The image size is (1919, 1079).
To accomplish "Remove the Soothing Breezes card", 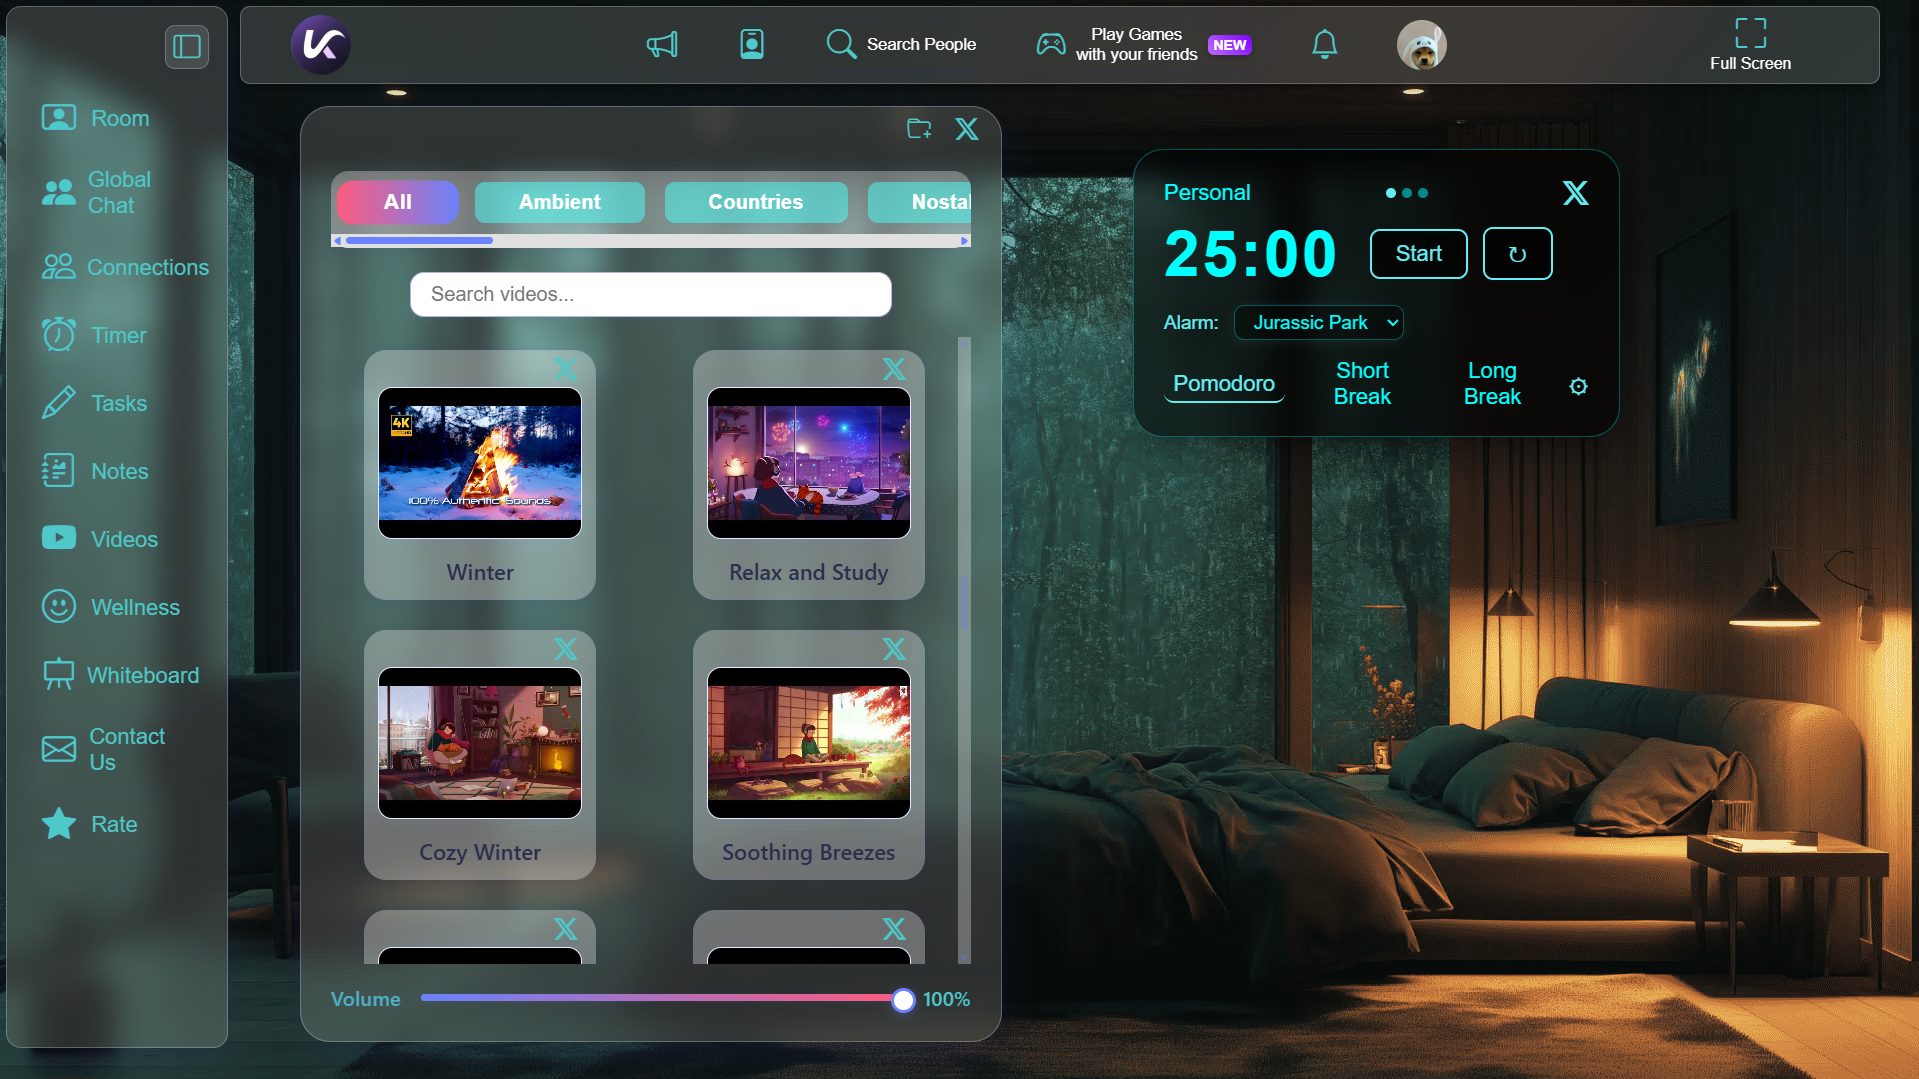I will coord(894,649).
